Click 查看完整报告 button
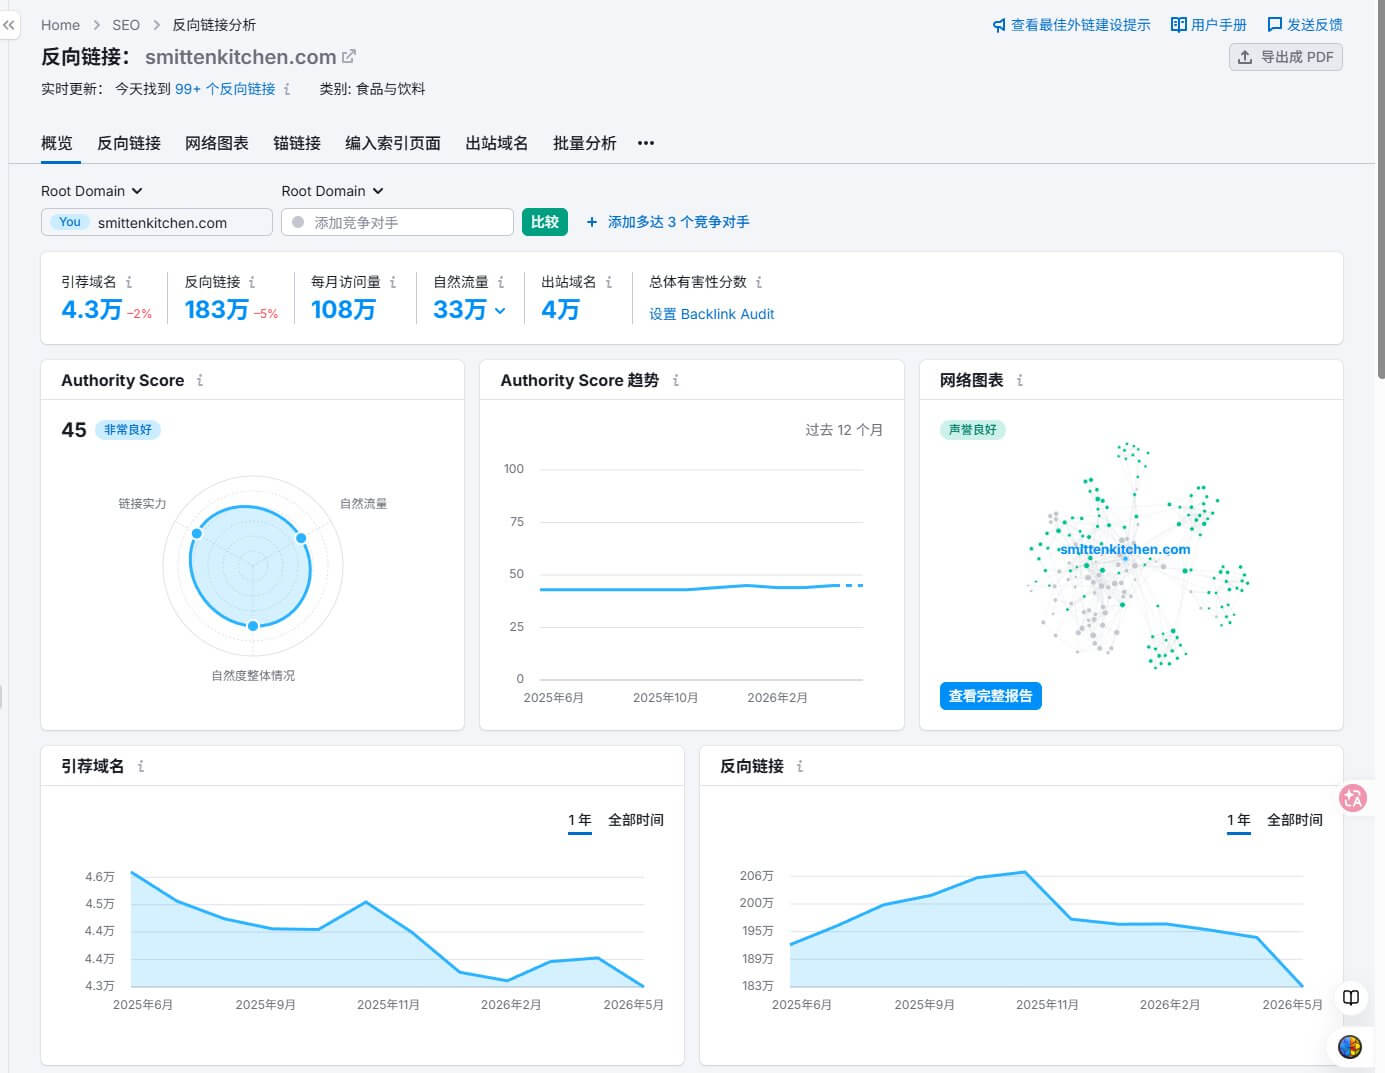 point(991,696)
